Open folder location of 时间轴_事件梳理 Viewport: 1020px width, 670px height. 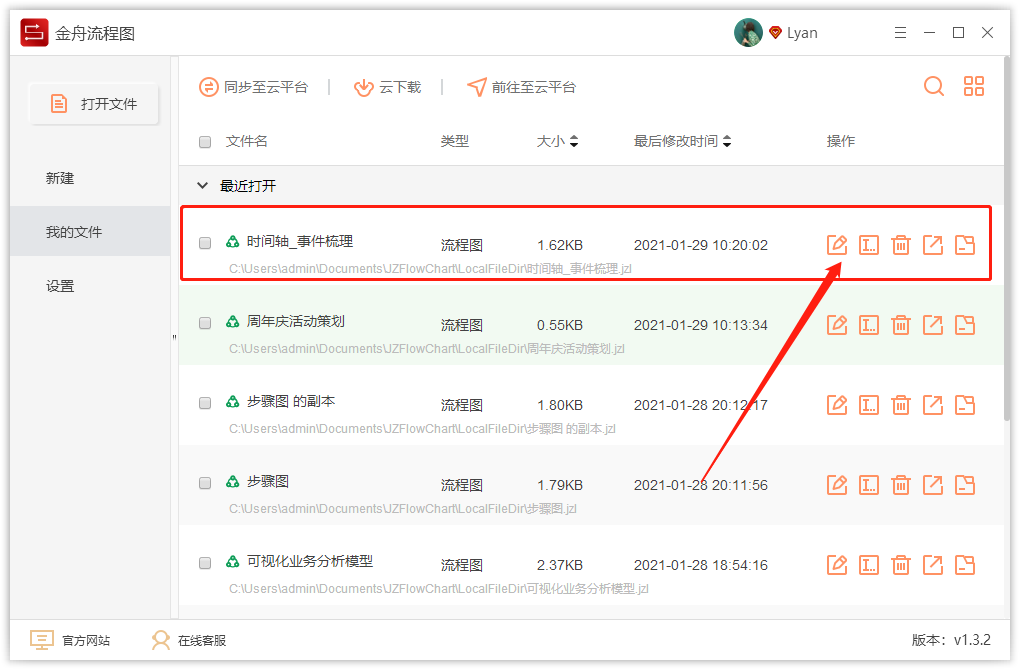[965, 245]
